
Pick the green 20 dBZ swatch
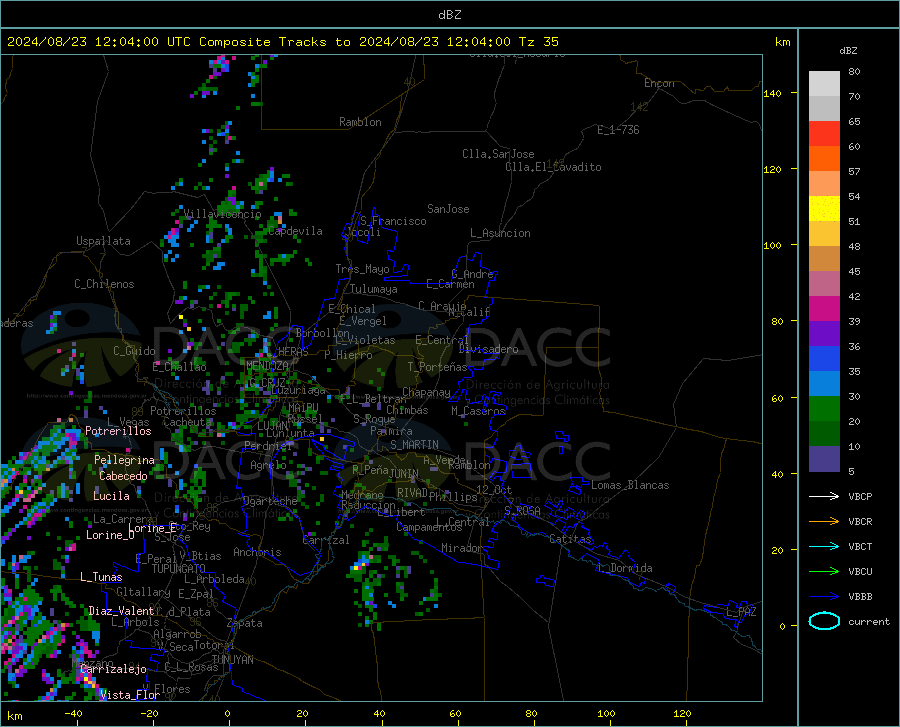tap(824, 409)
